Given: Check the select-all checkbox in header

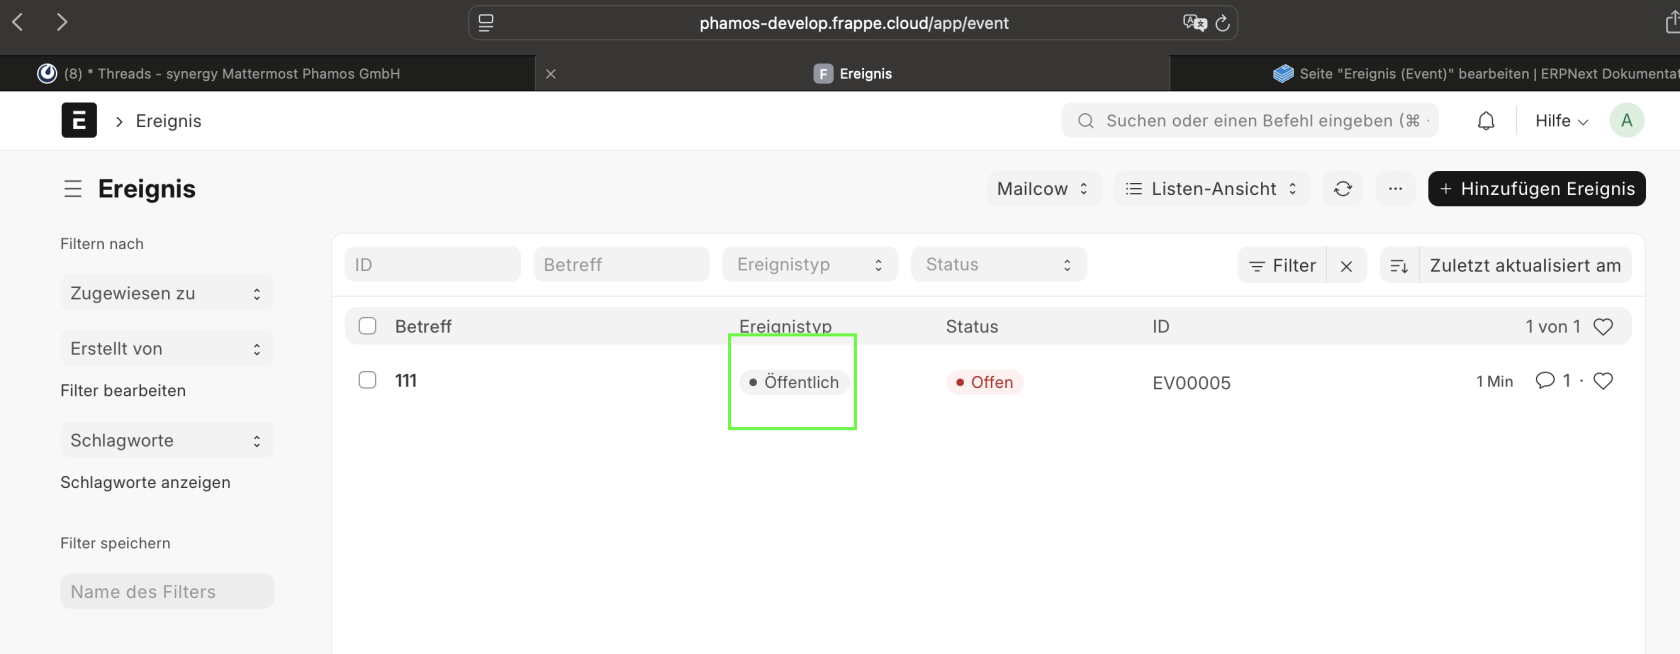Looking at the screenshot, I should [368, 326].
